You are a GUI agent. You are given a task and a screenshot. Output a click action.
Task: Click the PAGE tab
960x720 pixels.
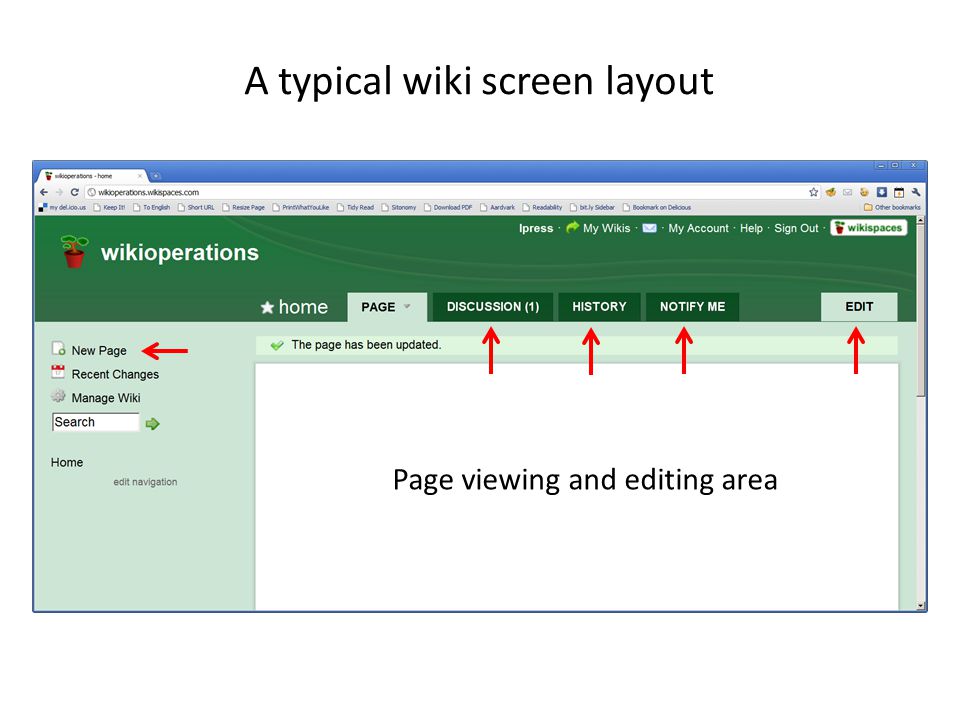pos(387,307)
